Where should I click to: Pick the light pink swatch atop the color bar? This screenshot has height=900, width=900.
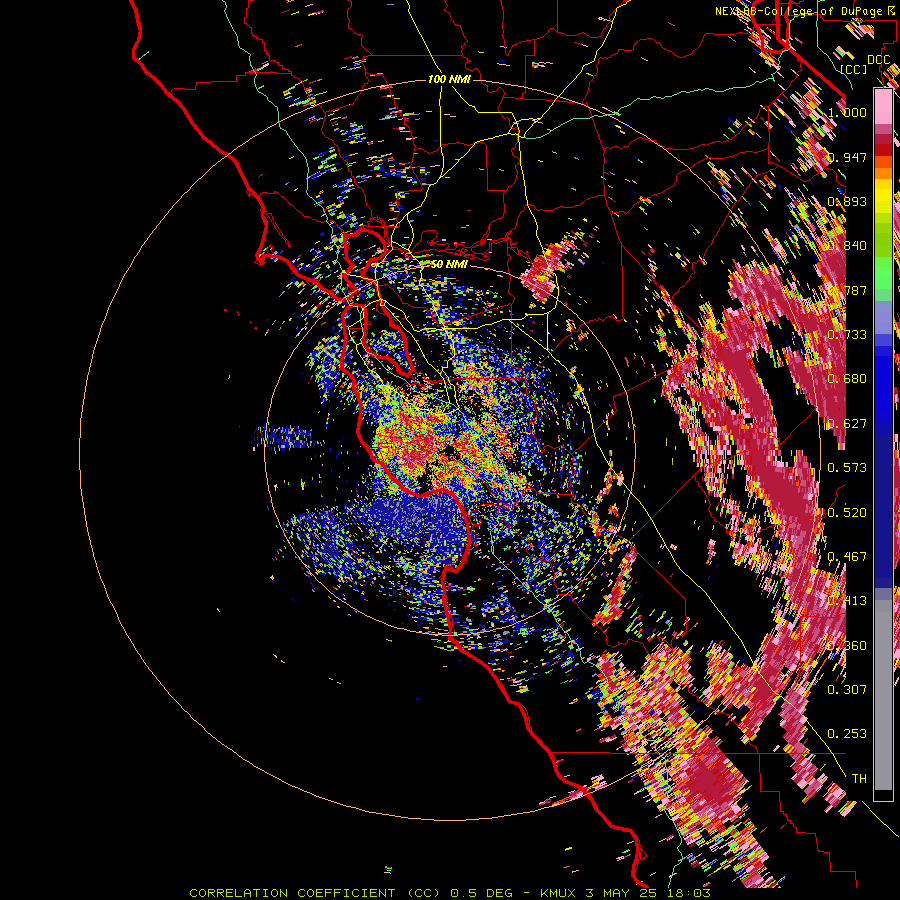pos(883,106)
